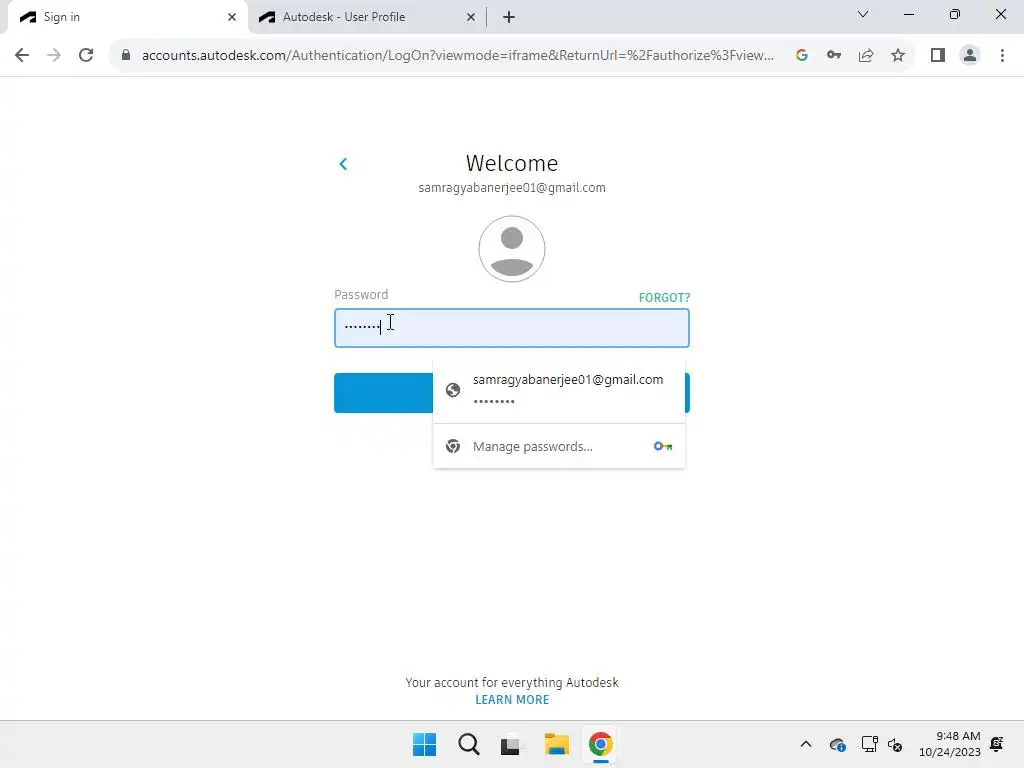1024x768 pixels.
Task: Bookmark this page with star icon
Action: [898, 55]
